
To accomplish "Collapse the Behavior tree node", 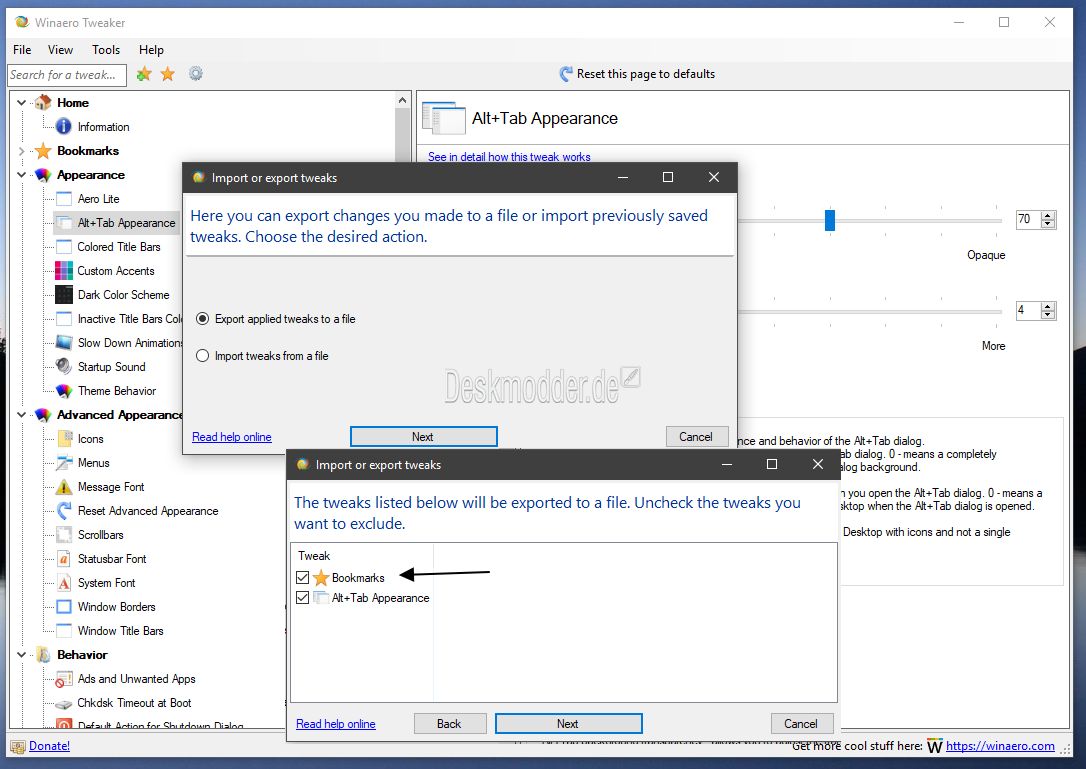I will point(21,655).
